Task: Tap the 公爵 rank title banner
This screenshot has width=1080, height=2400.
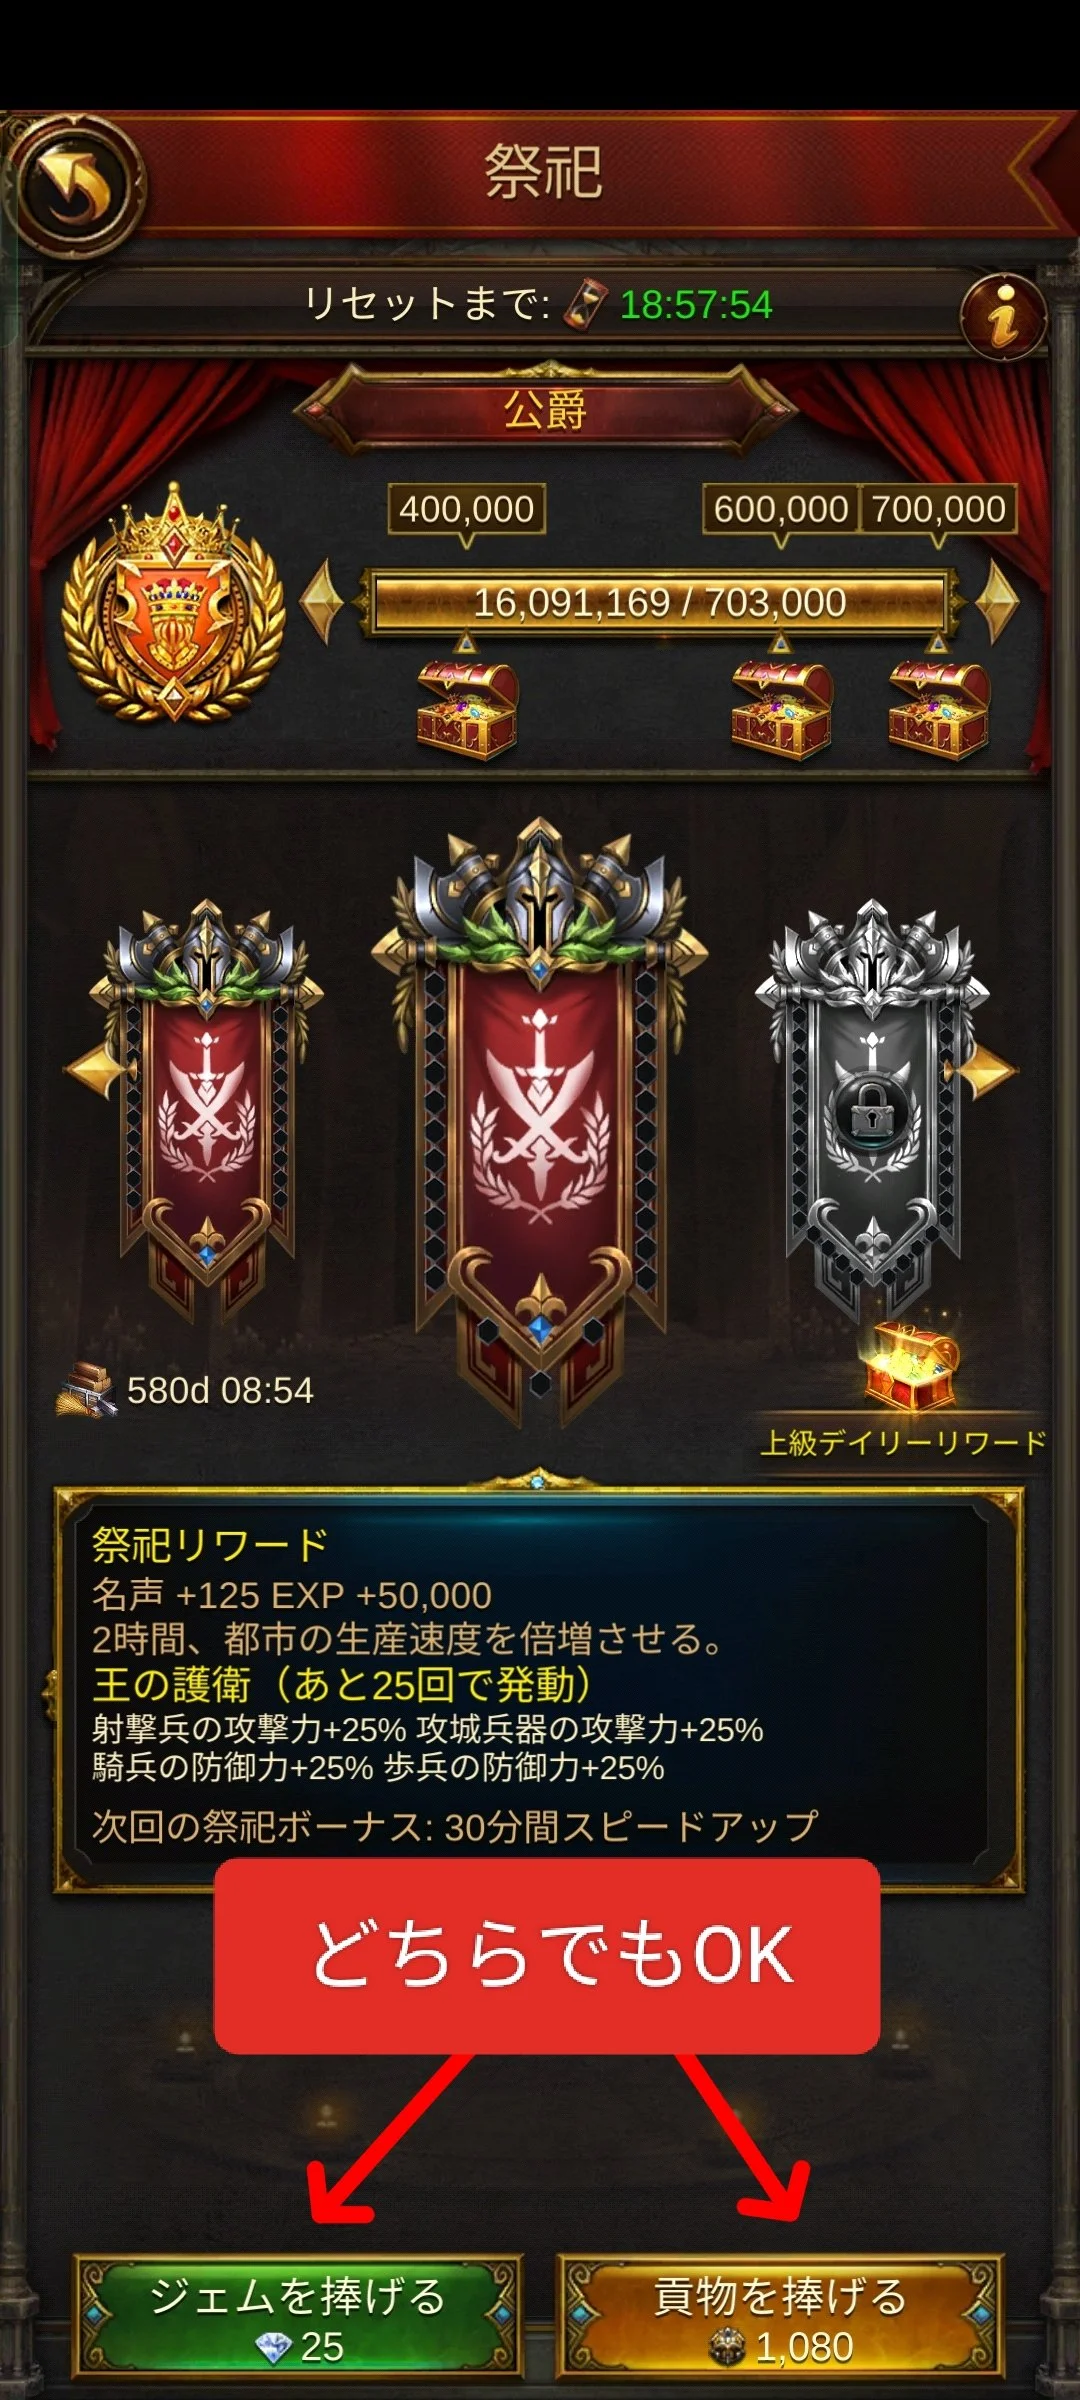Action: 544,410
